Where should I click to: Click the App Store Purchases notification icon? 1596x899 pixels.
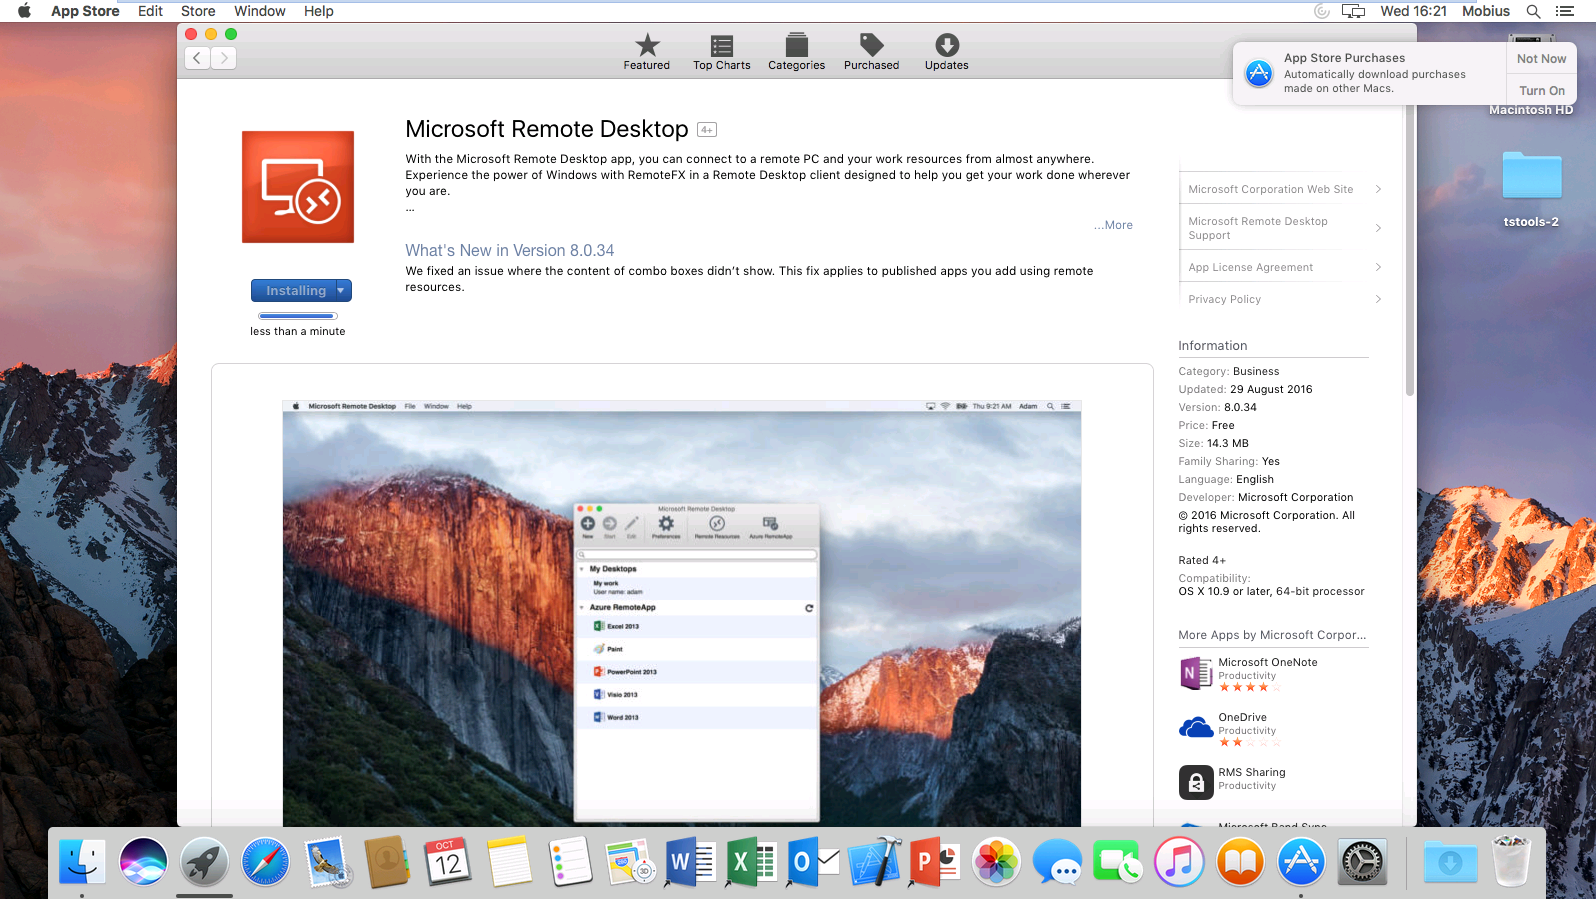[x=1259, y=73]
